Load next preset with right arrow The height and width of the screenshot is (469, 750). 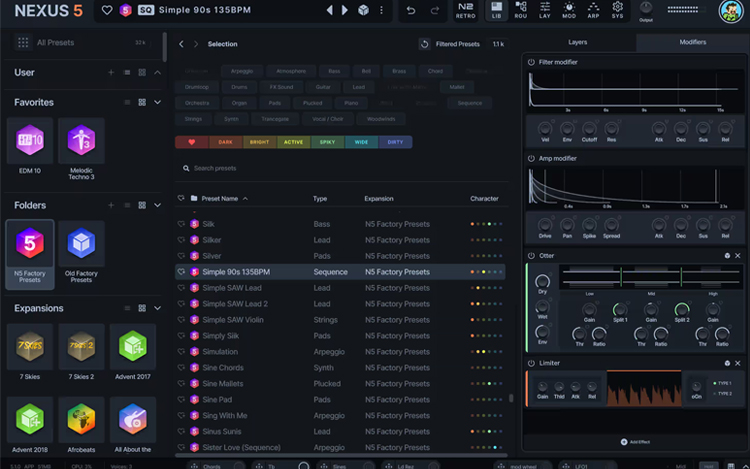pyautogui.click(x=344, y=10)
